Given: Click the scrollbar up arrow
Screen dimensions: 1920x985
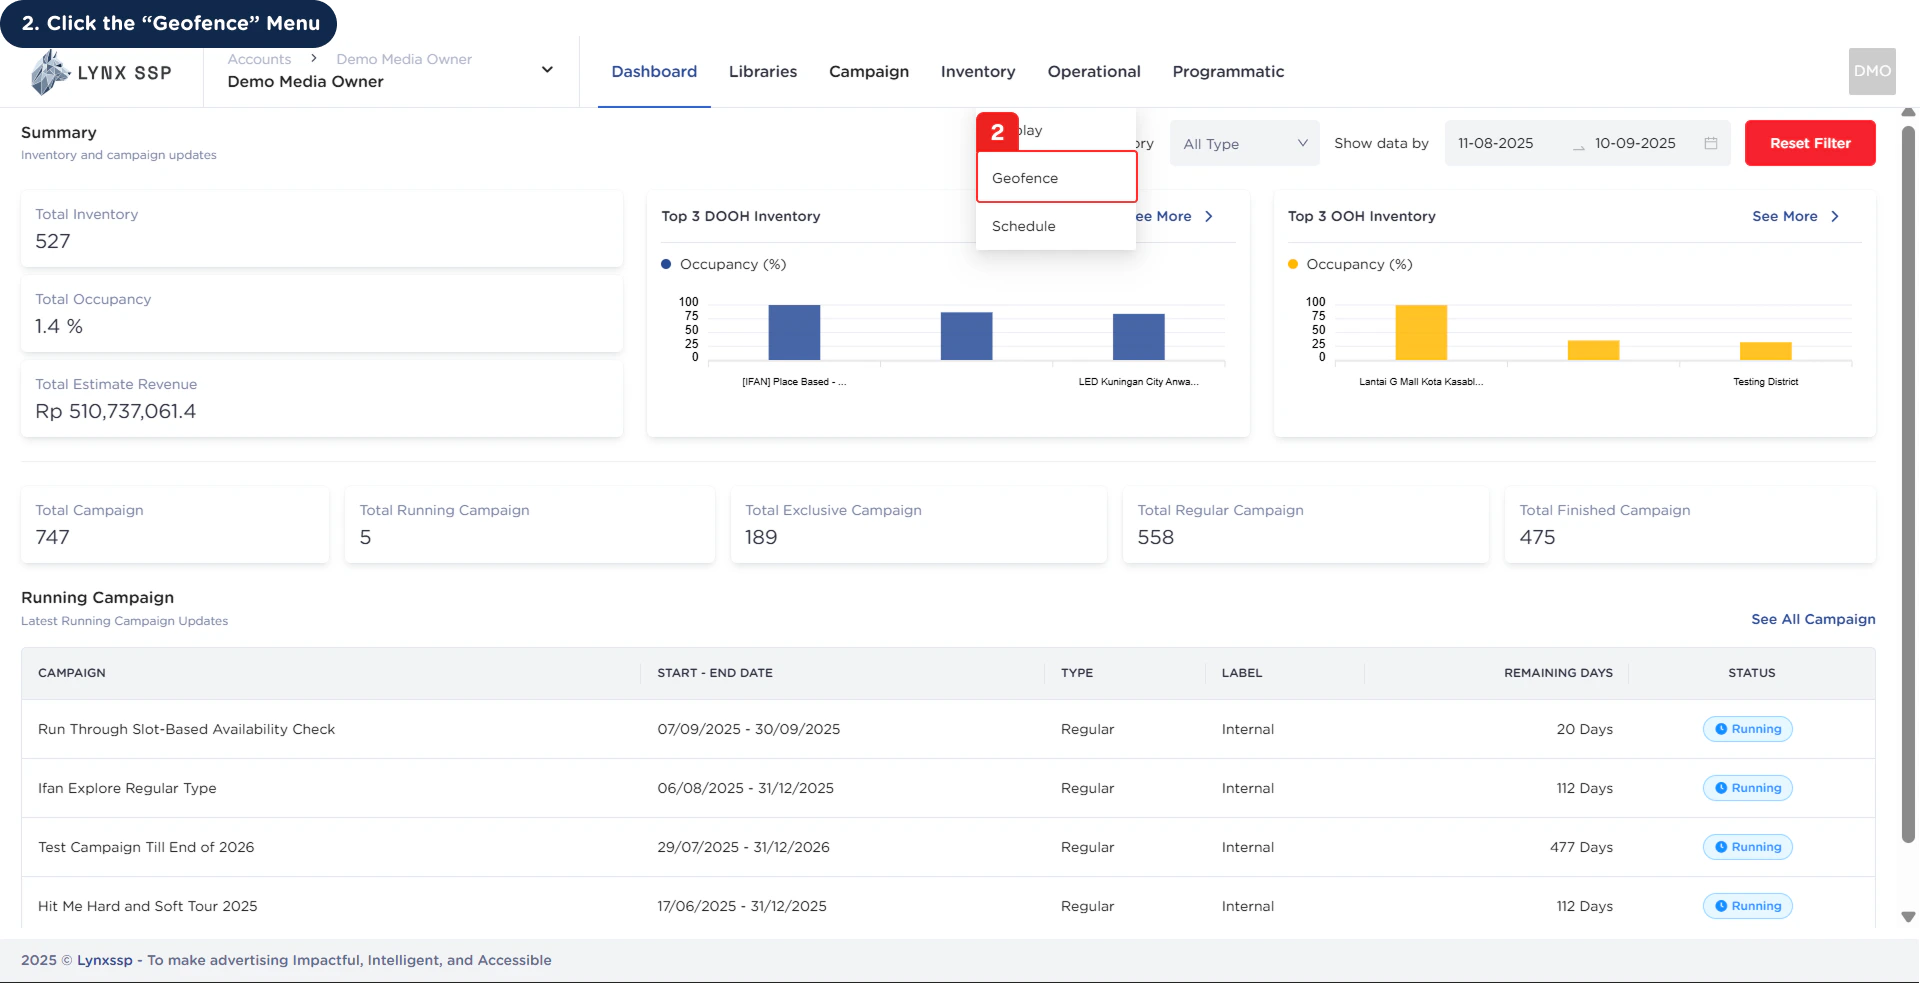Looking at the screenshot, I should (1908, 112).
